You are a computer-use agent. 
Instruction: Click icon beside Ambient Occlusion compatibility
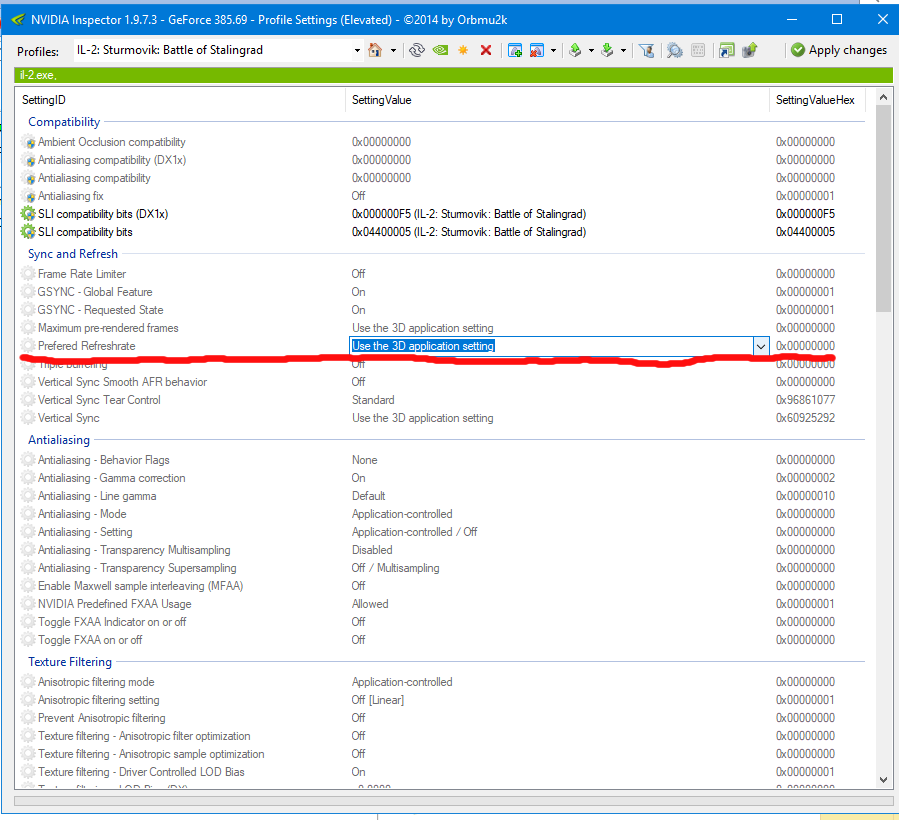[28, 142]
